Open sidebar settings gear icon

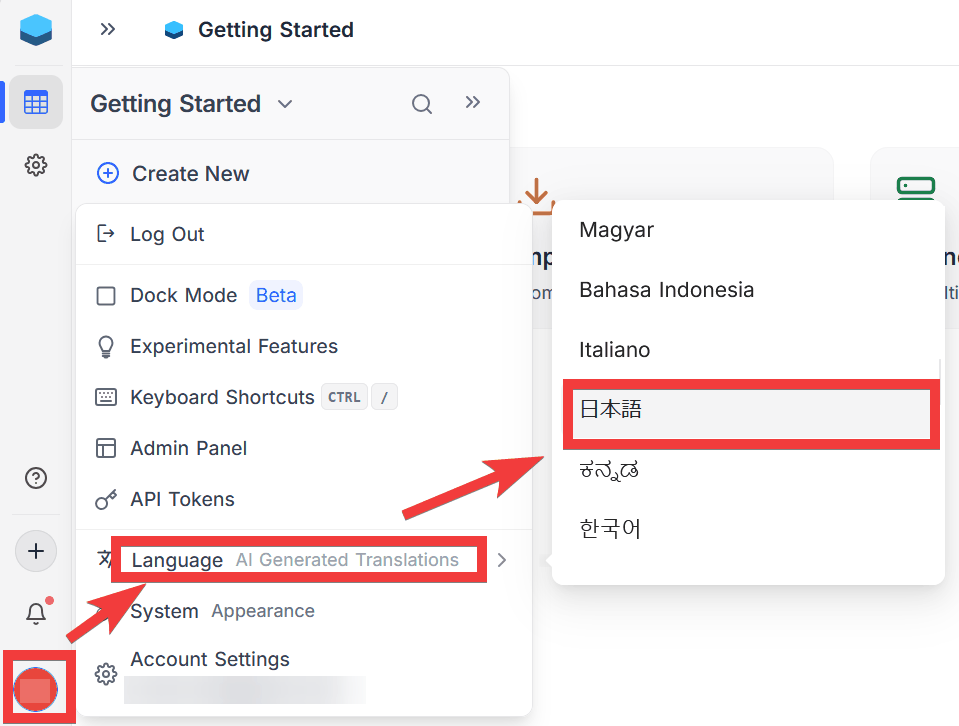36,165
